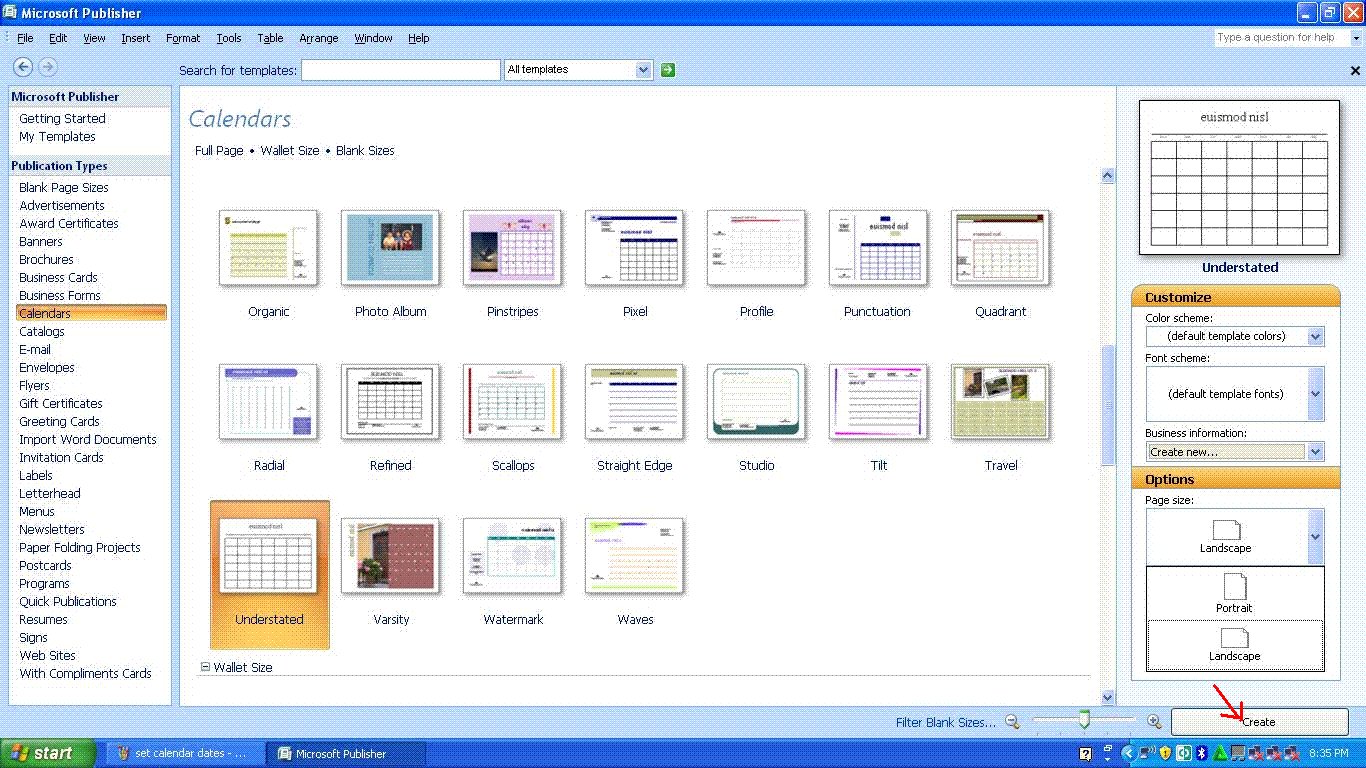Open the Page size dropdown arrow
Viewport: 1366px width, 768px height.
point(1315,537)
